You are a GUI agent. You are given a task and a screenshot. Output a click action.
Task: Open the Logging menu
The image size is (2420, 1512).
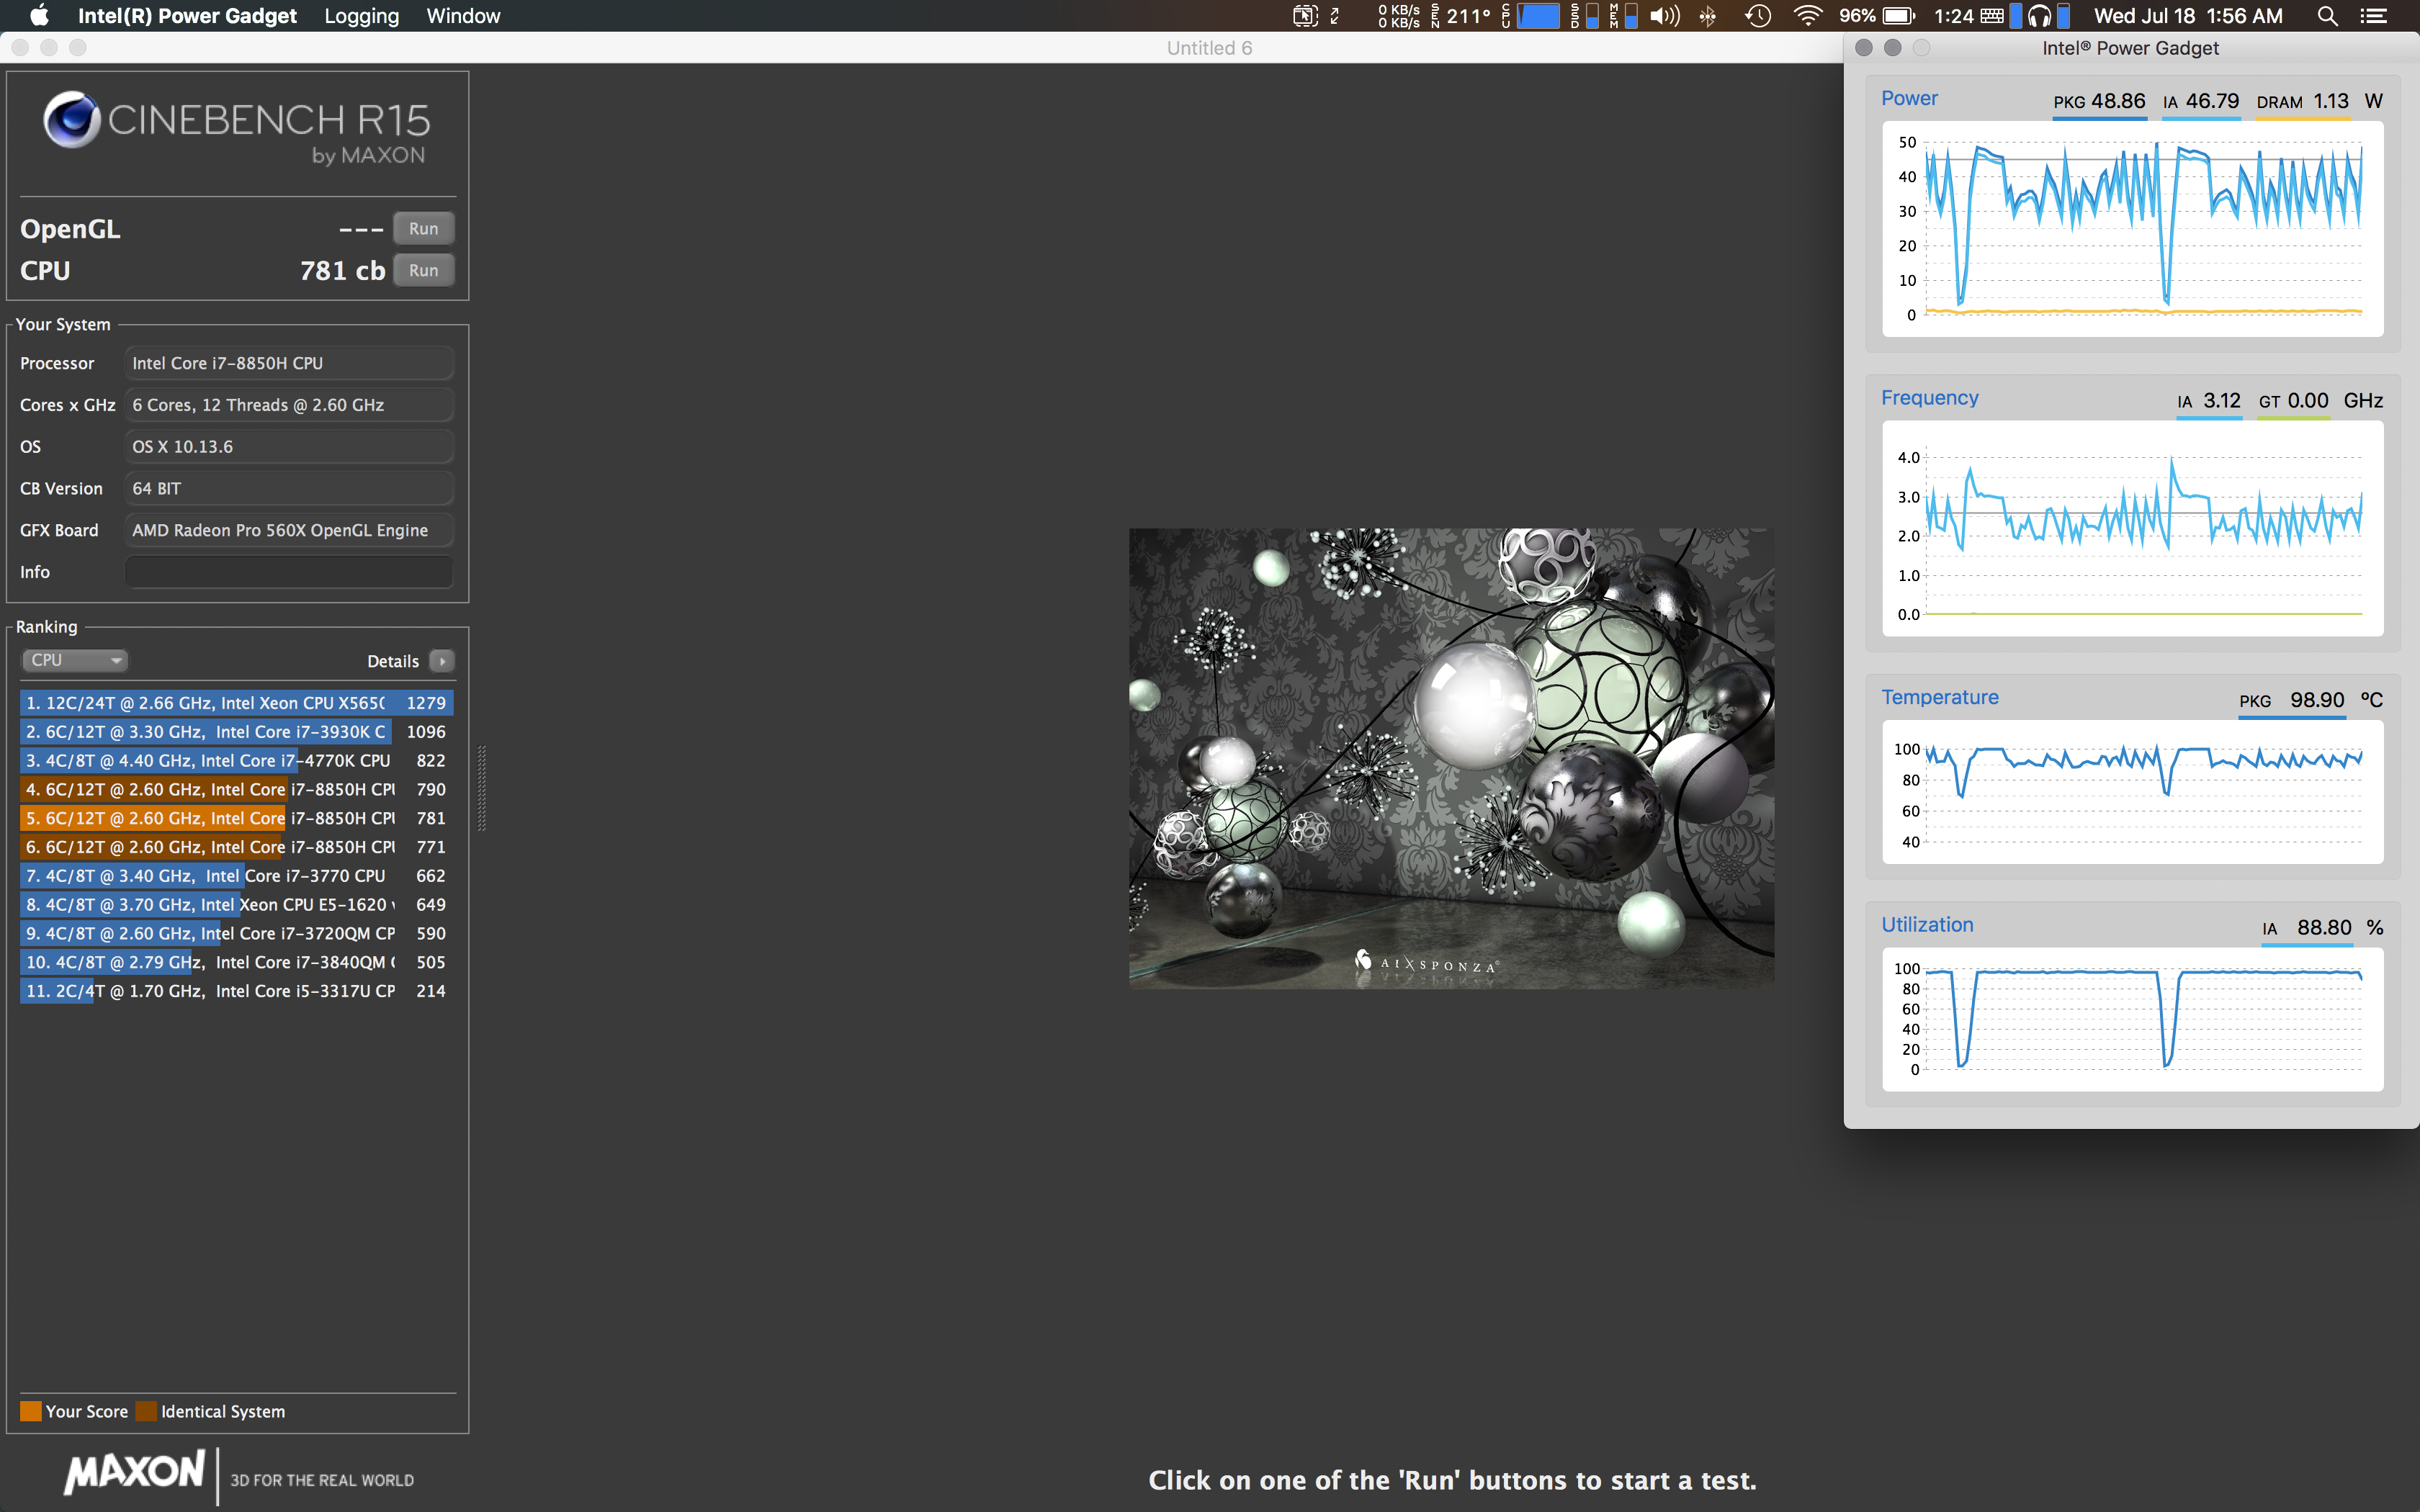[361, 15]
